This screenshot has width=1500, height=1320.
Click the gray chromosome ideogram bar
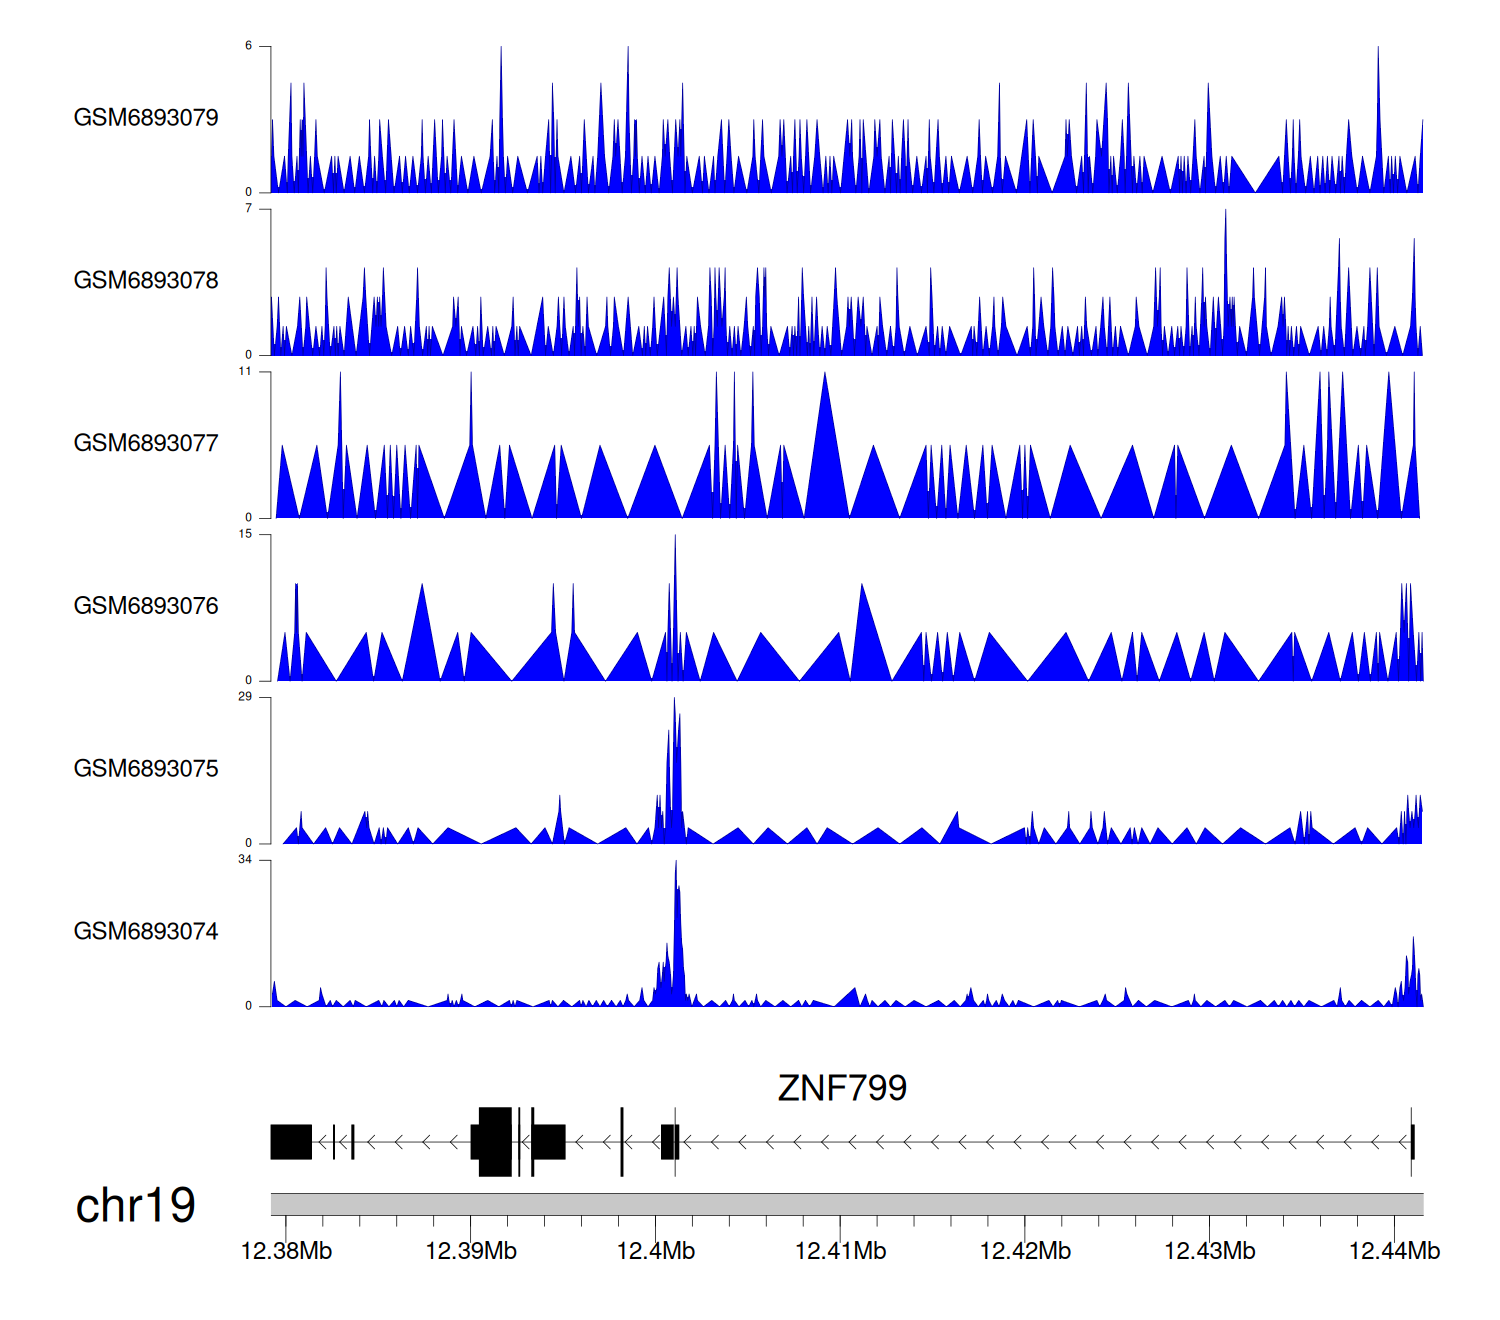click(846, 1204)
